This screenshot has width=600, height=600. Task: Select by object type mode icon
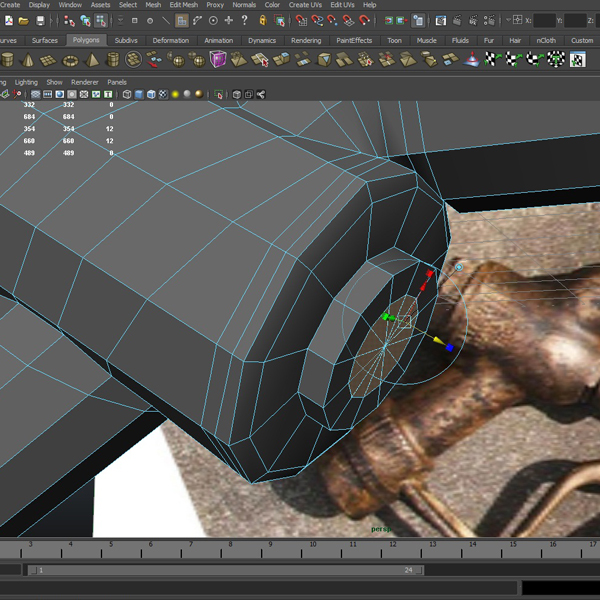point(85,20)
